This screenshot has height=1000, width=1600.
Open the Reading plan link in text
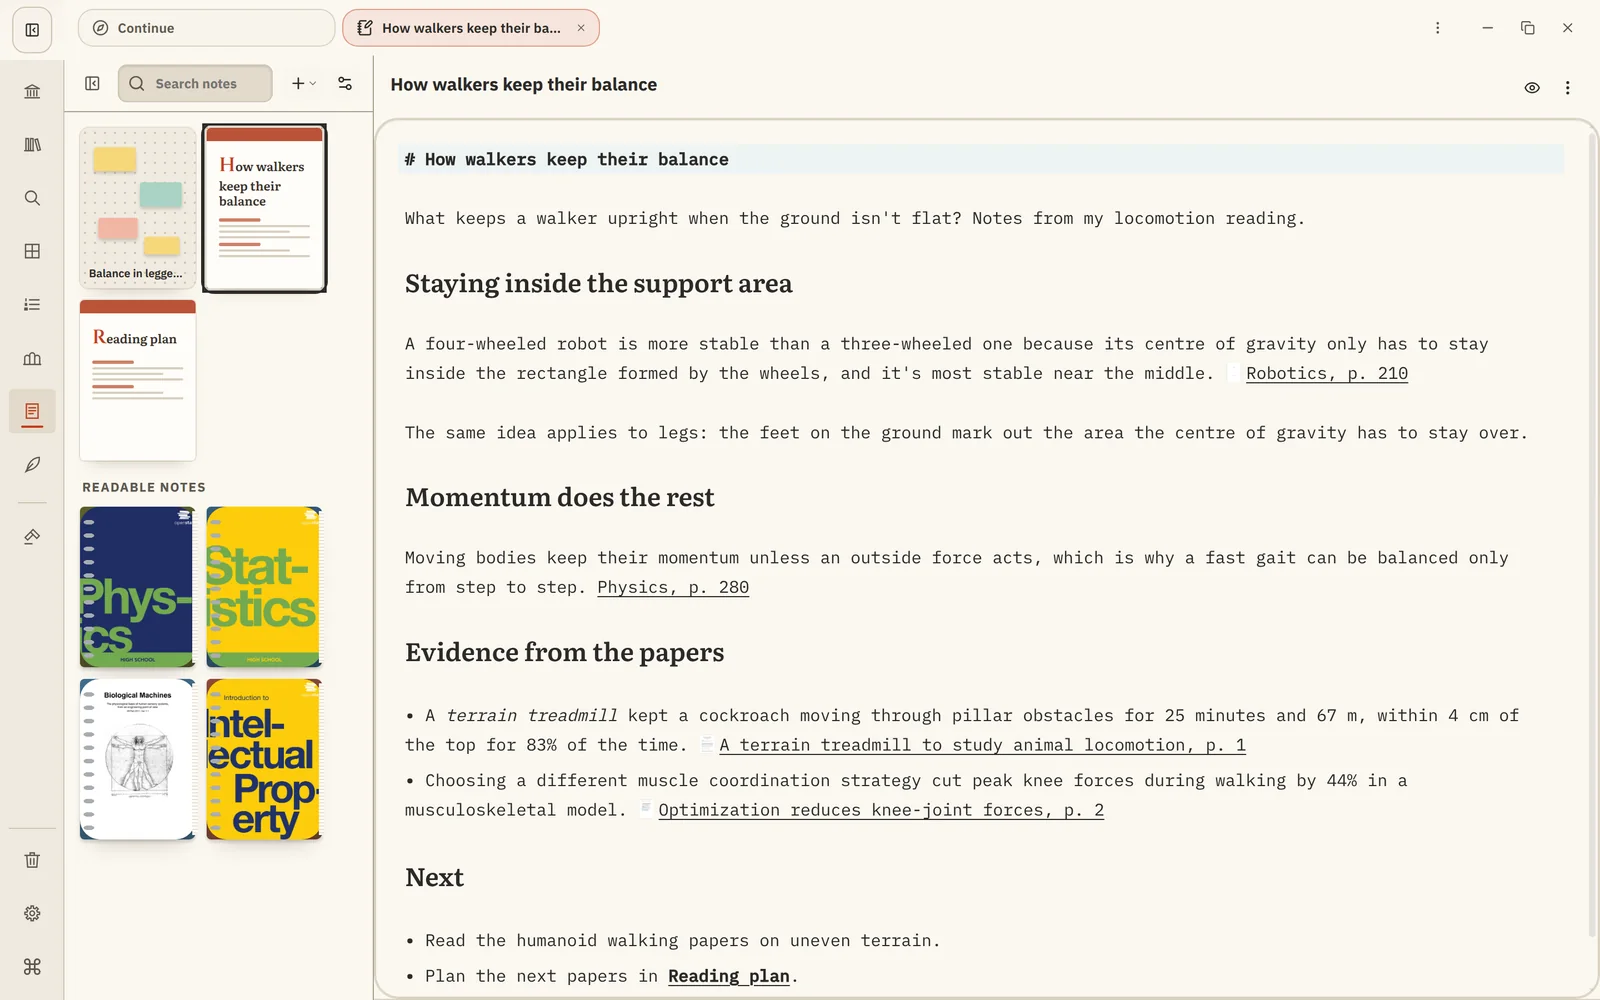click(729, 976)
